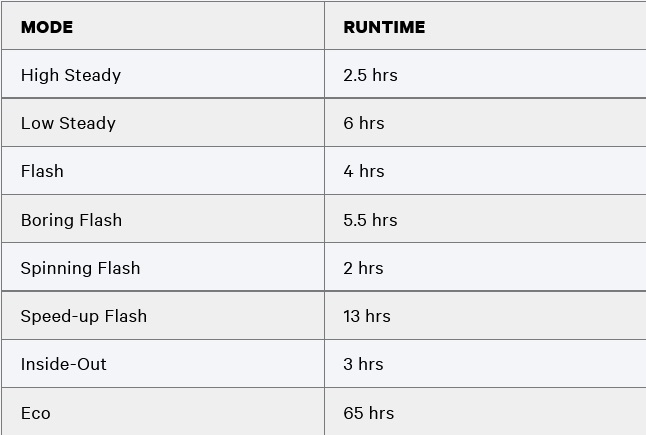The height and width of the screenshot is (435, 646).
Task: Click the word Steady in High Steady
Action: pos(93,76)
